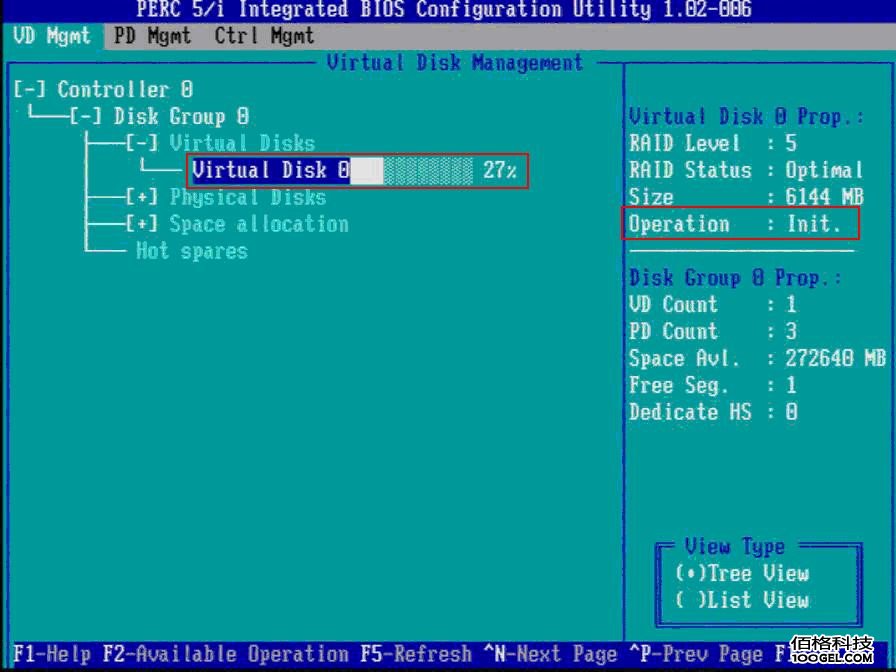Click the initialization progress bar
Image resolution: width=896 pixels, height=672 pixels.
(412, 171)
